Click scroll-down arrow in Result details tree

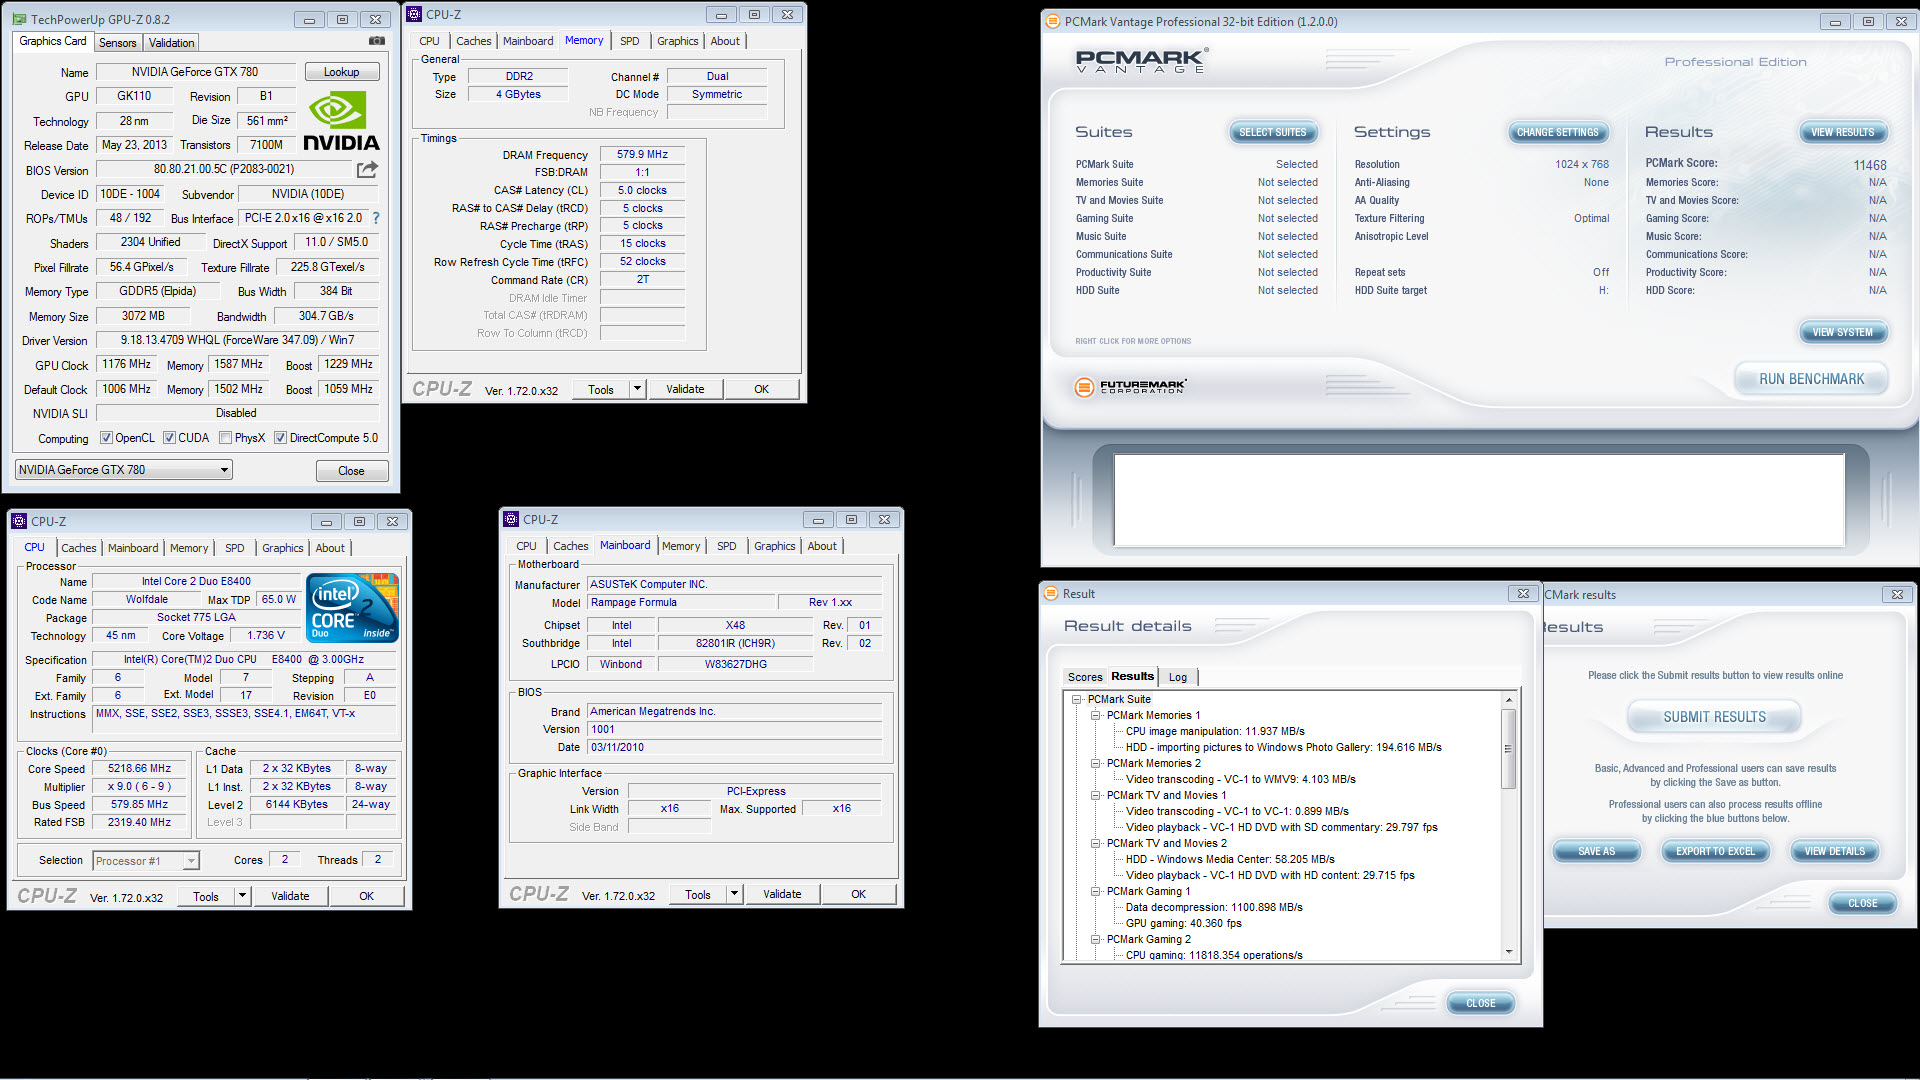coord(1509,952)
